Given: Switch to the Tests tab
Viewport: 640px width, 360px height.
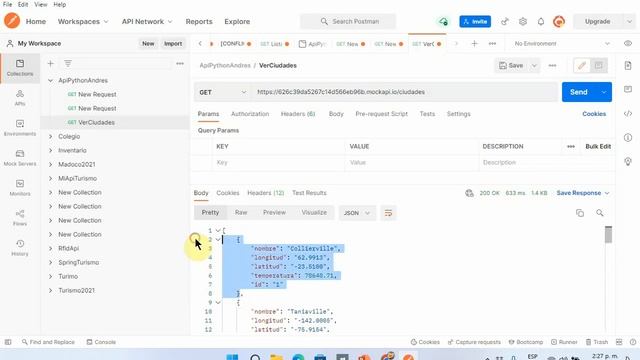Looking at the screenshot, I should click(x=427, y=114).
